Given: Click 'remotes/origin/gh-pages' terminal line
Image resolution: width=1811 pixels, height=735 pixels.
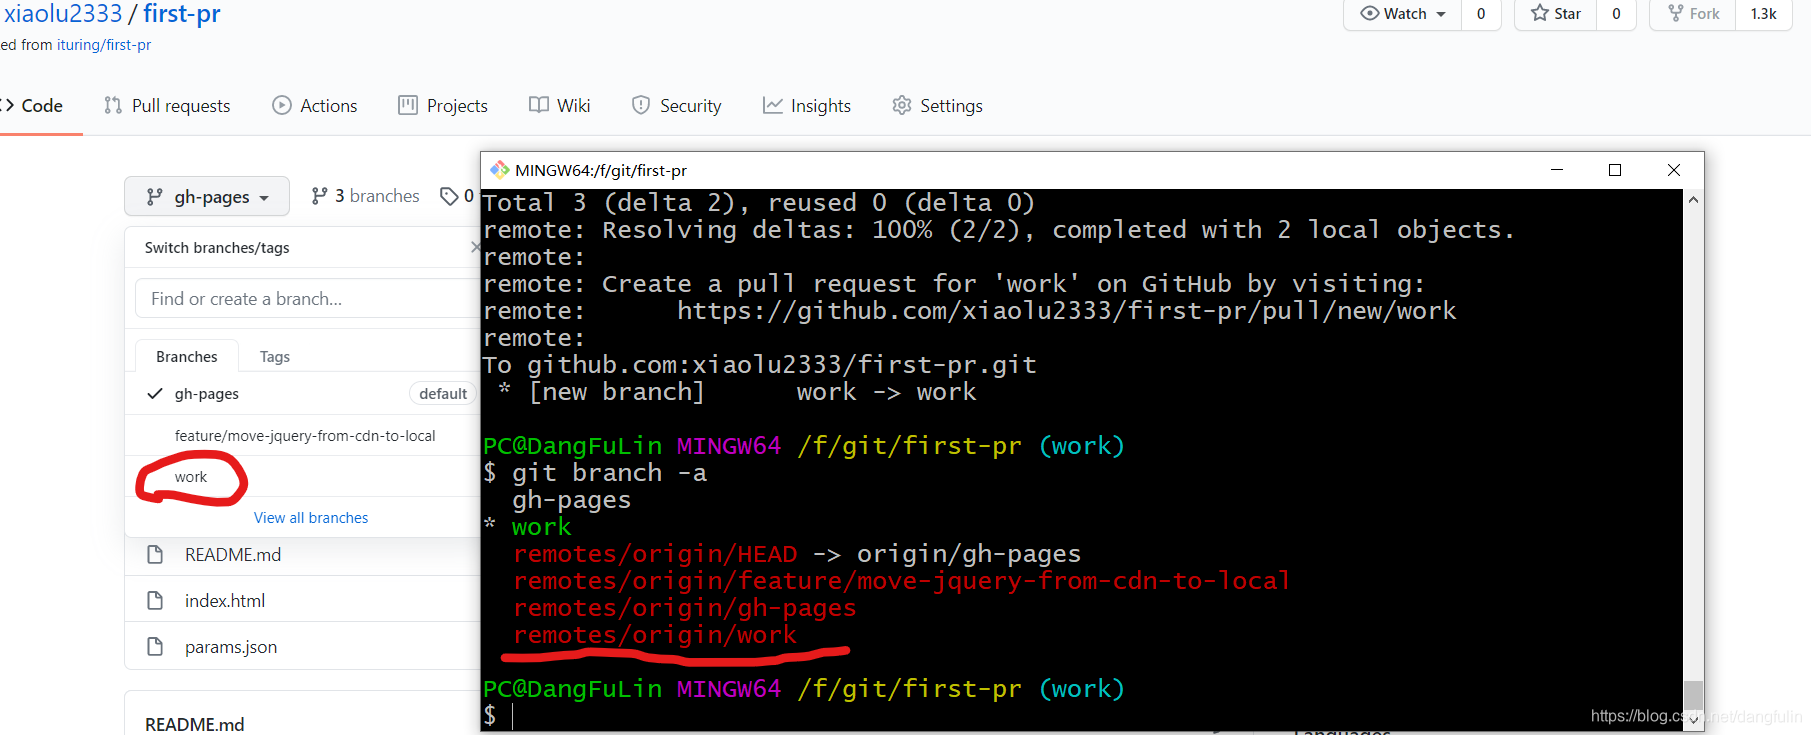Looking at the screenshot, I should coord(685,608).
